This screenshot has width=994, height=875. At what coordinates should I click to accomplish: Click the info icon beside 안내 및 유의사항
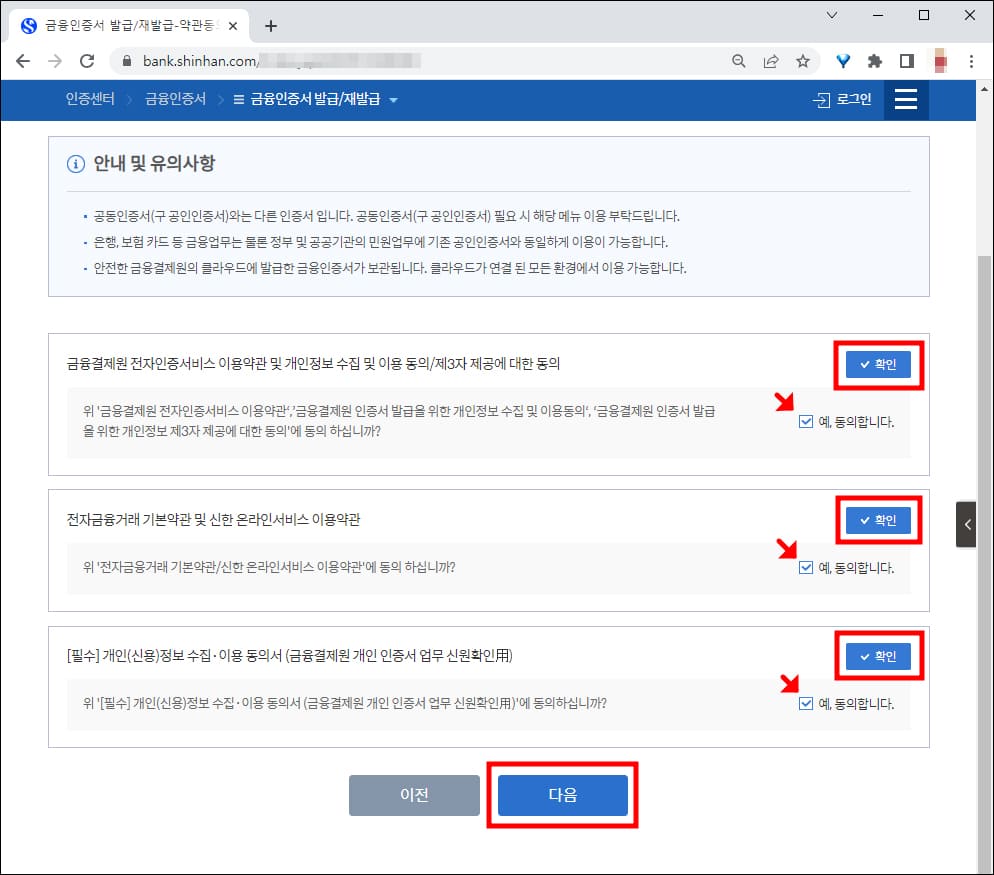click(75, 164)
